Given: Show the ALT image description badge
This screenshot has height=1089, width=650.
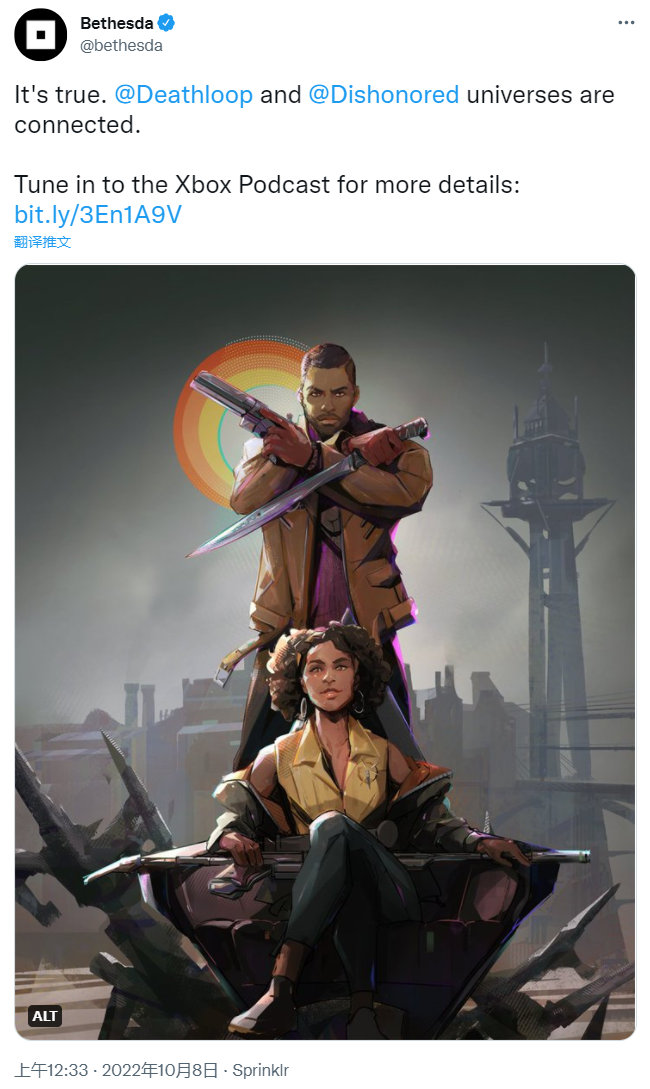Looking at the screenshot, I should pyautogui.click(x=46, y=1016).
